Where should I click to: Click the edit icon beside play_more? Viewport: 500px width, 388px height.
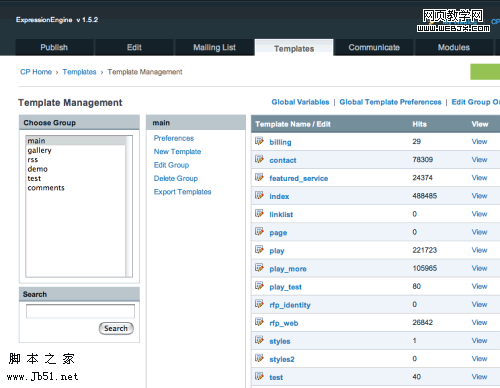click(x=259, y=268)
